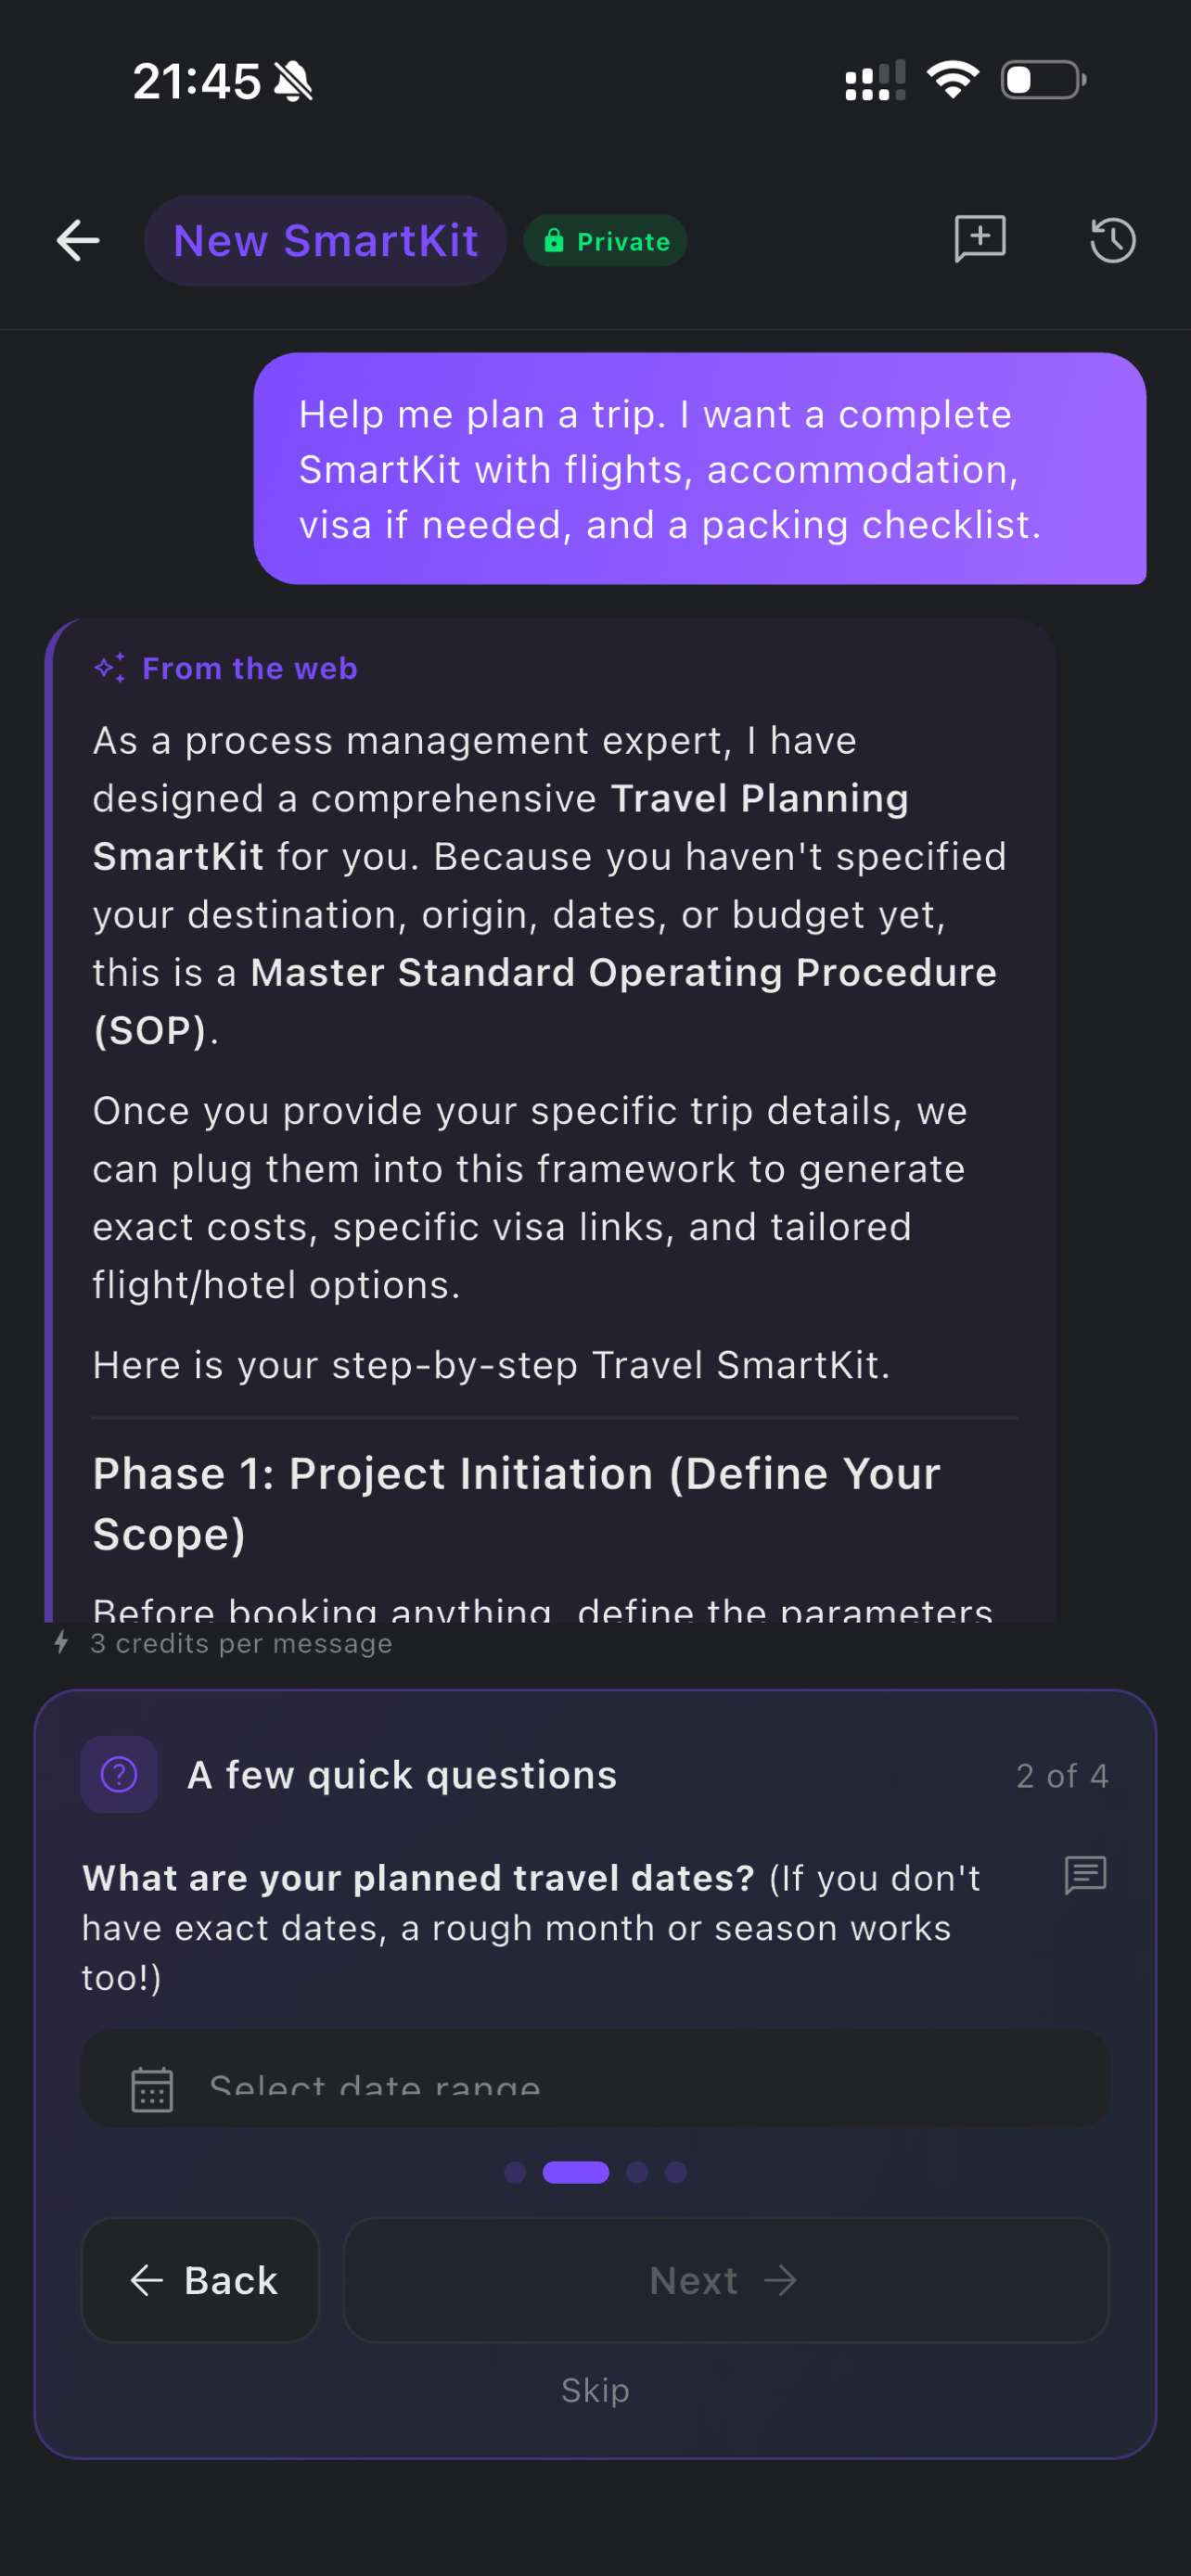Start a new chat with the plus-message icon

980,240
